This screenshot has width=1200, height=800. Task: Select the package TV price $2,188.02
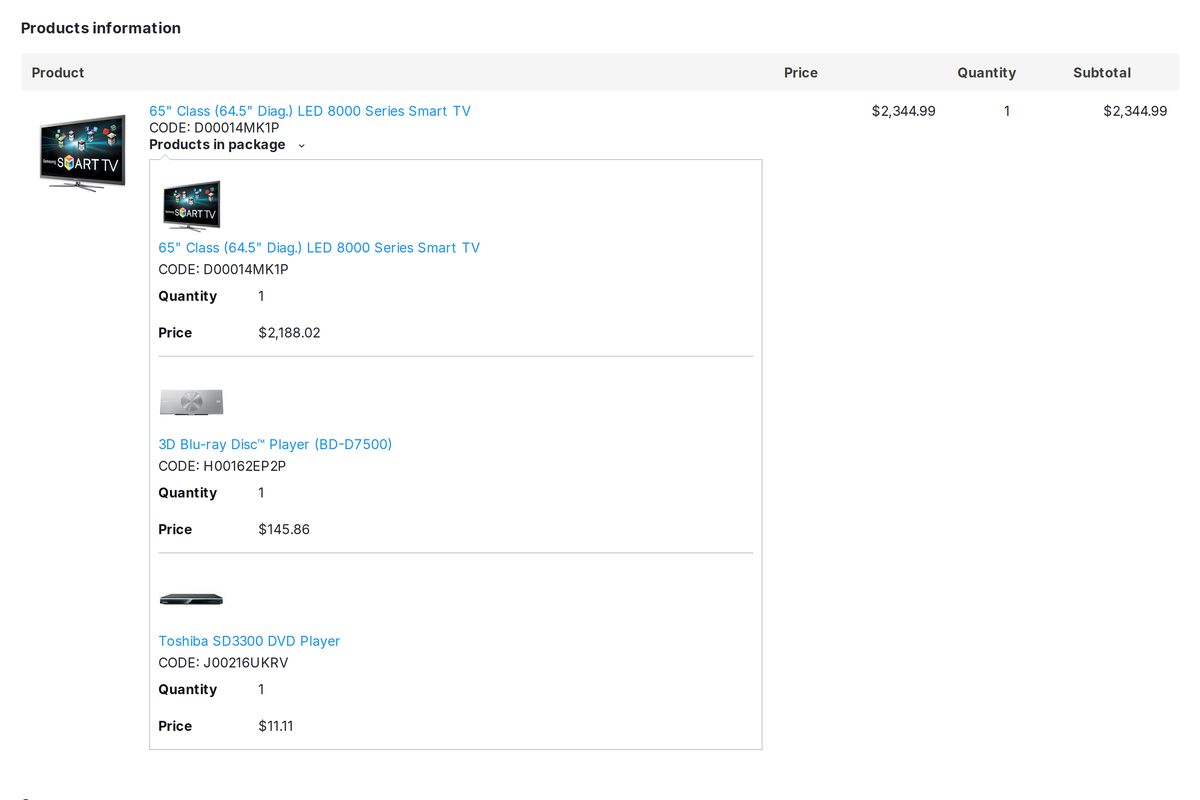pyautogui.click(x=289, y=333)
